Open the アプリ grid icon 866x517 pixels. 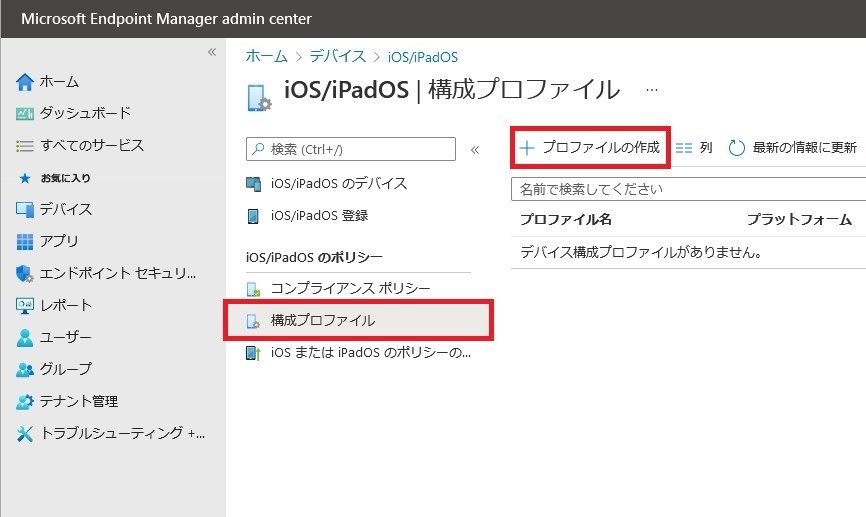[x=25, y=242]
